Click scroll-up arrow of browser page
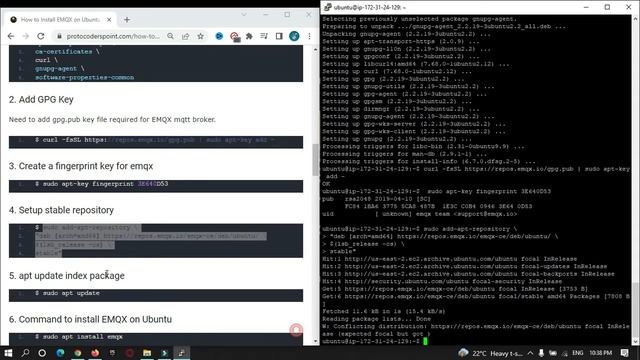The height and width of the screenshot is (360, 640). pyautogui.click(x=315, y=49)
